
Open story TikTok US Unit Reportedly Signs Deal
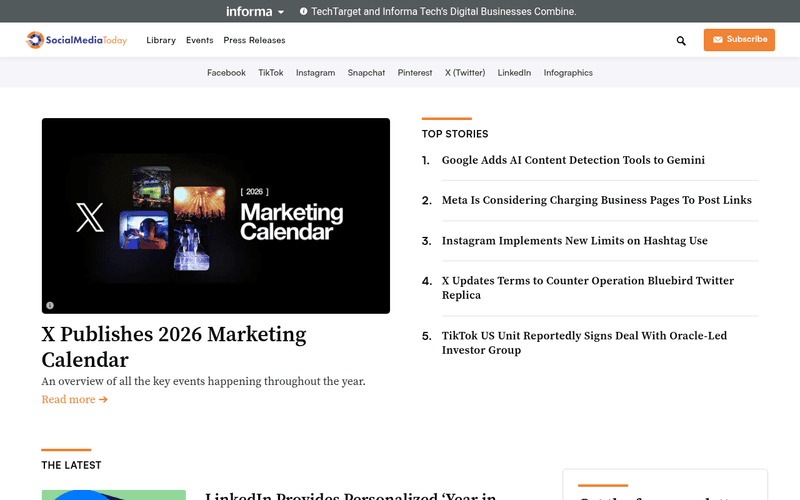tap(584, 343)
